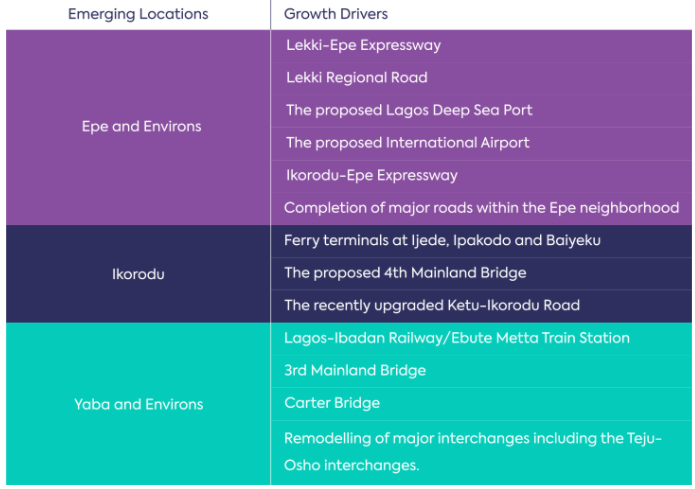The width and height of the screenshot is (695, 489).
Task: Click Completion of major roads within Epe
Action: 481,208
